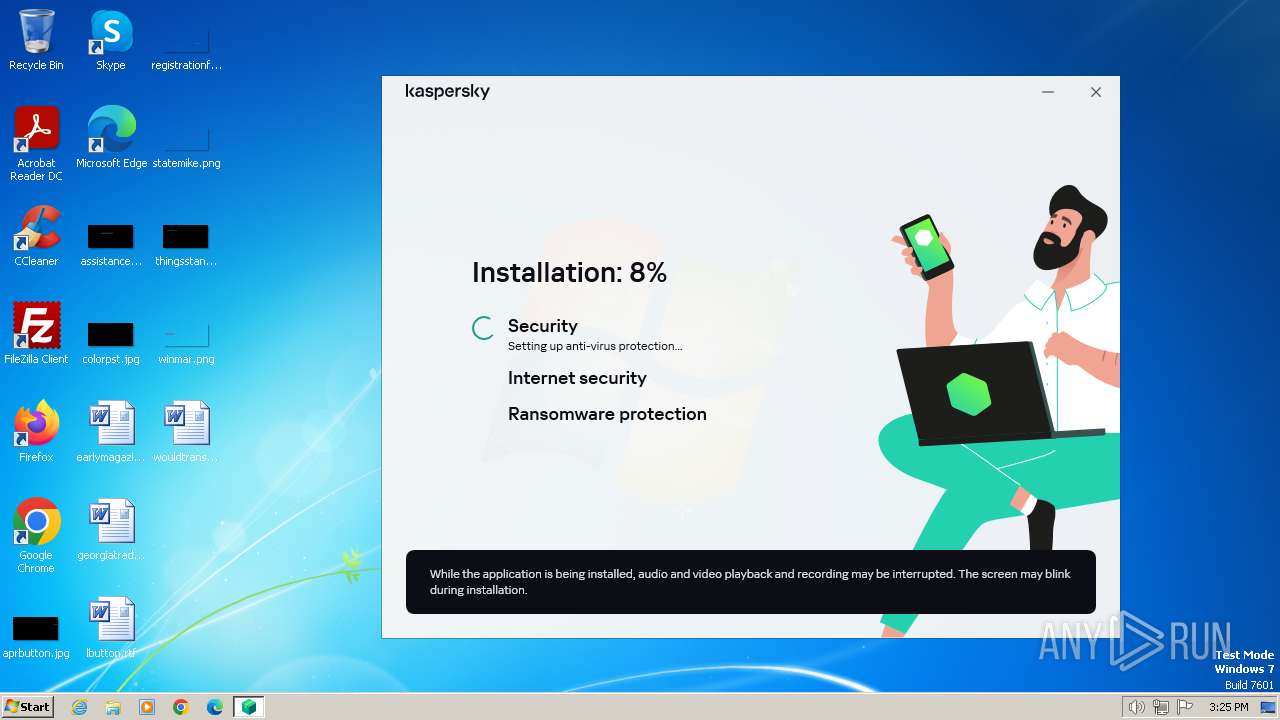Image resolution: width=1280 pixels, height=720 pixels.
Task: Open Internet Explorer from taskbar
Action: click(79, 707)
